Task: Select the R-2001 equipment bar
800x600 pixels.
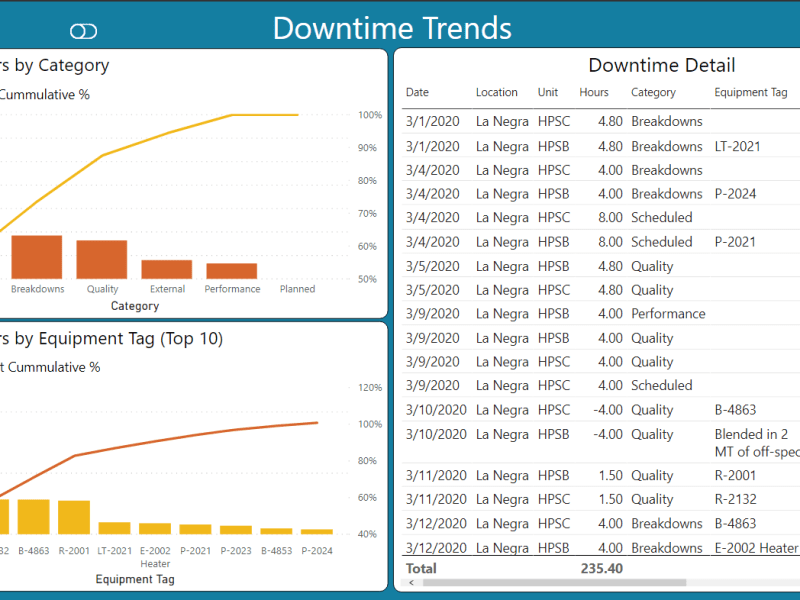Action: pos(74,518)
